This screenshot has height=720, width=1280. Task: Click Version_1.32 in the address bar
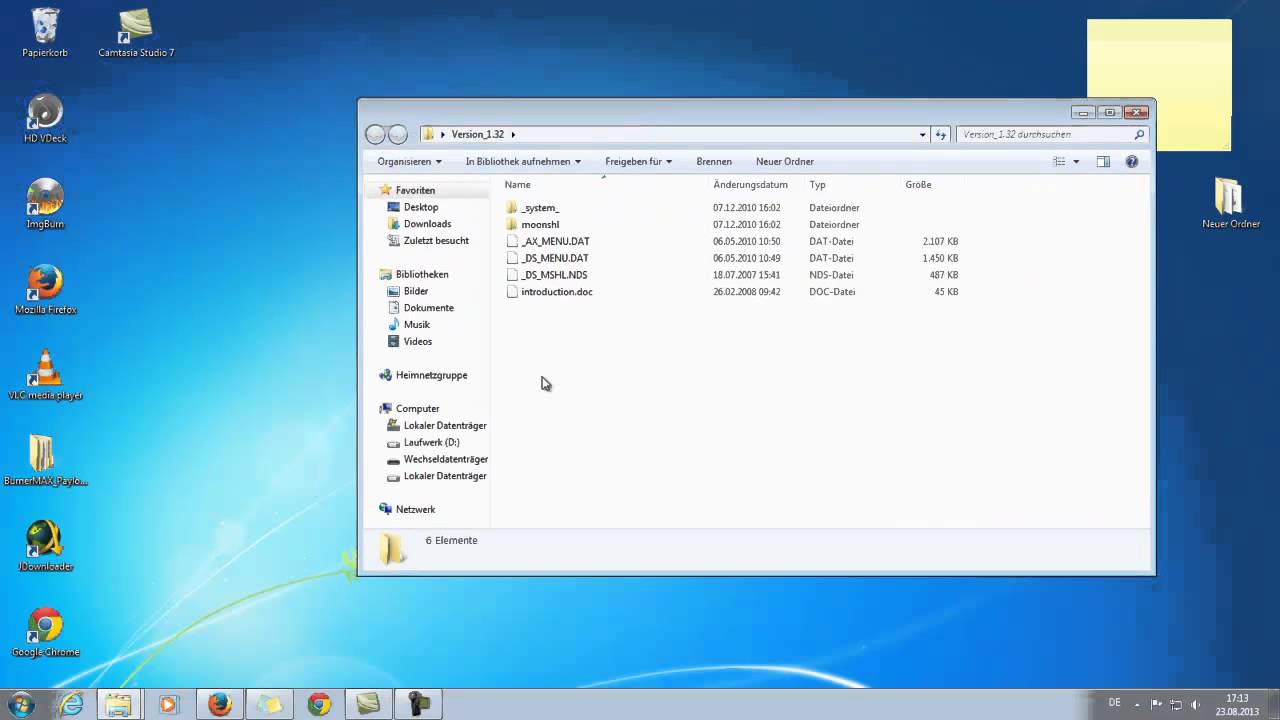(x=478, y=134)
